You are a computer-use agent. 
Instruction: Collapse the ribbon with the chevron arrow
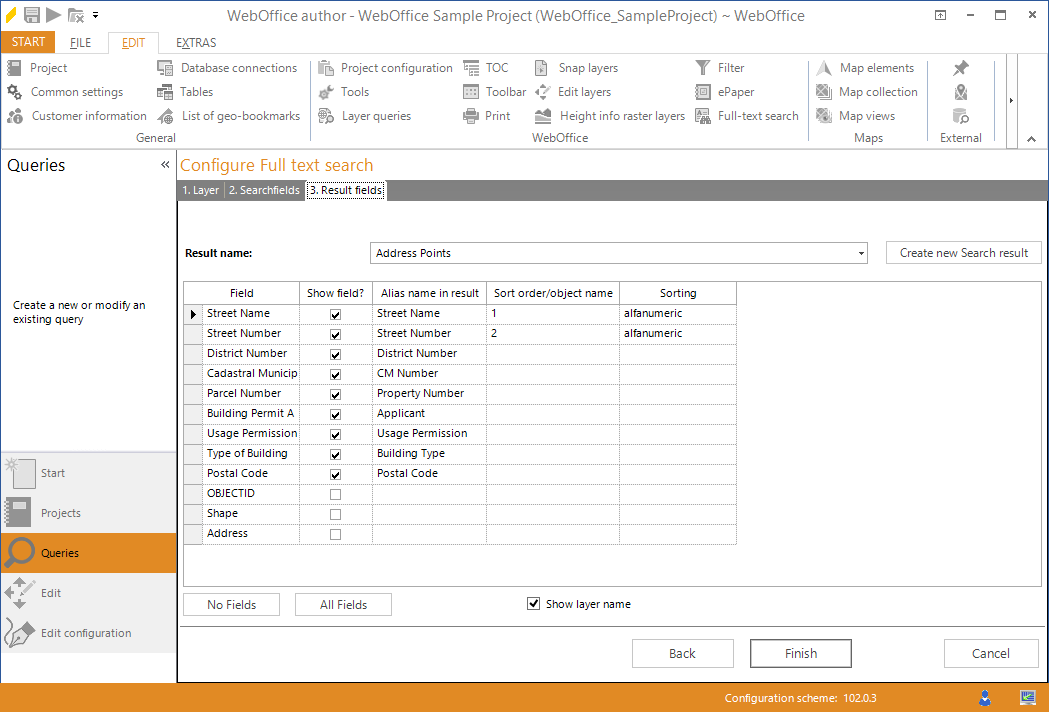coord(1031,140)
